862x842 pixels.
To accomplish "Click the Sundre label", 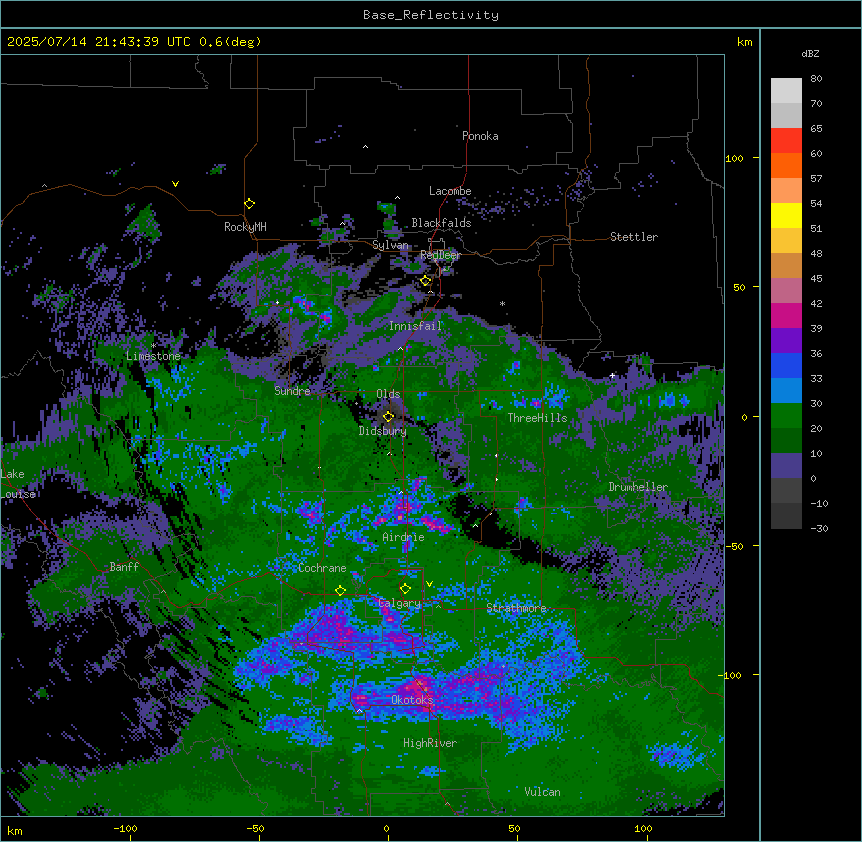I will (x=292, y=391).
